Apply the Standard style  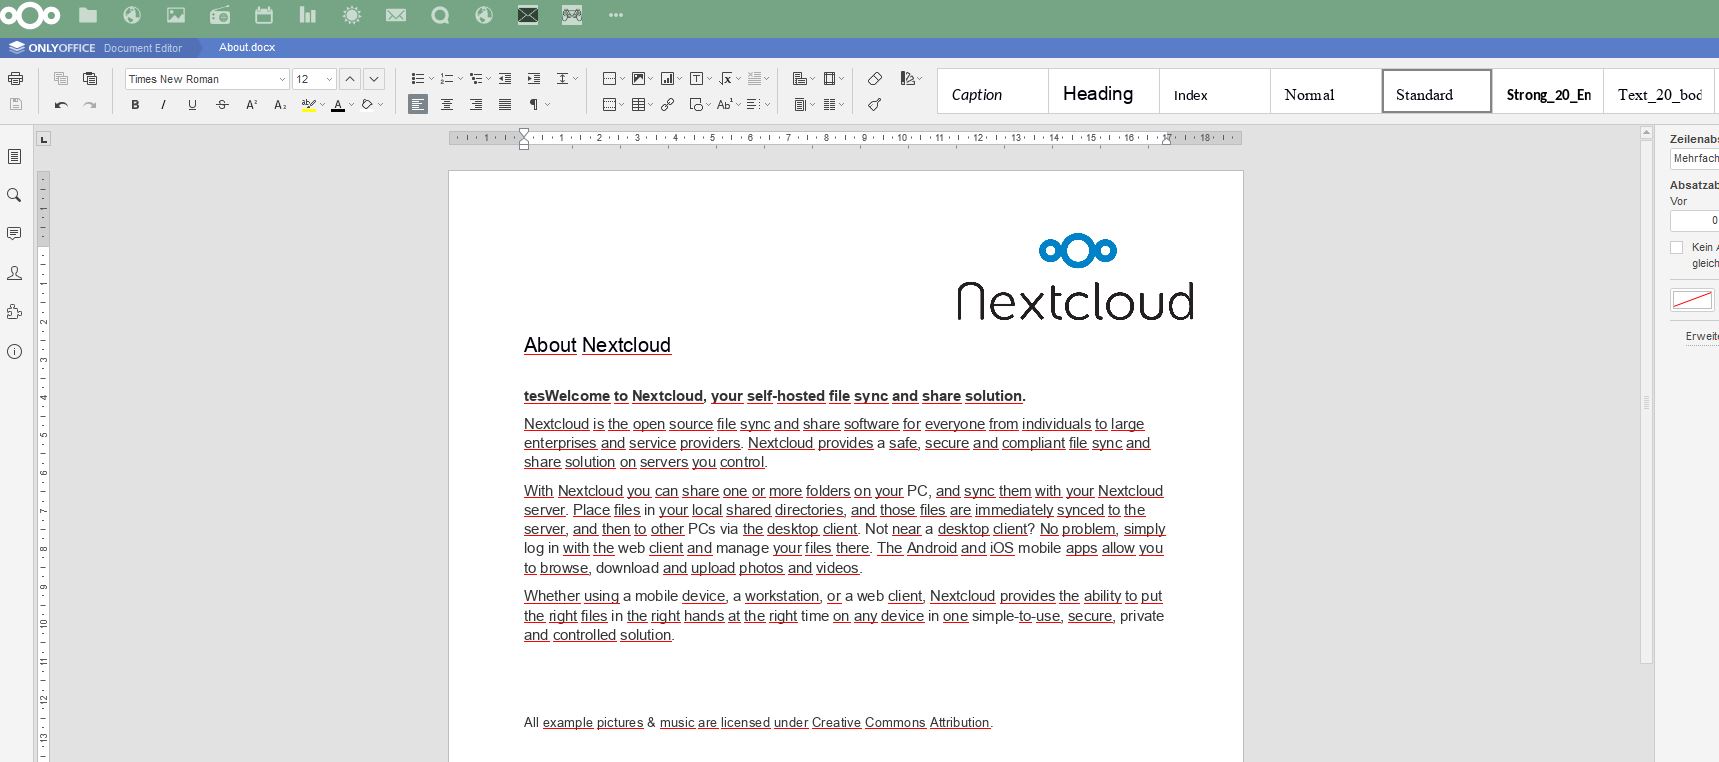coord(1437,91)
